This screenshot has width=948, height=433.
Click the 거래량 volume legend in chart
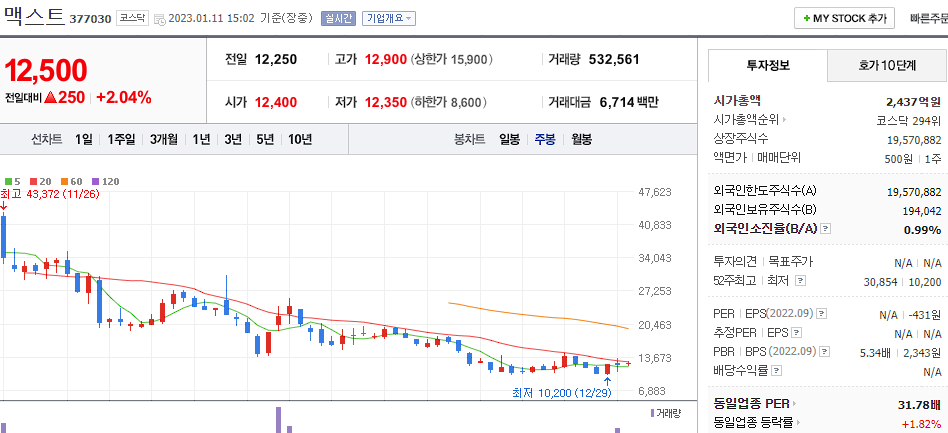[x=666, y=413]
